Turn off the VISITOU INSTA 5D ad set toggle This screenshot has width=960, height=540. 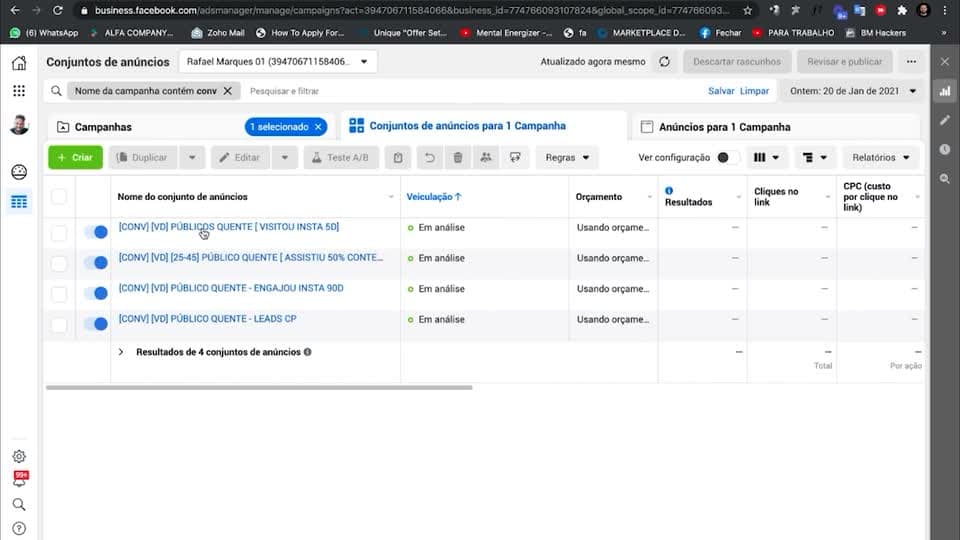pos(96,232)
